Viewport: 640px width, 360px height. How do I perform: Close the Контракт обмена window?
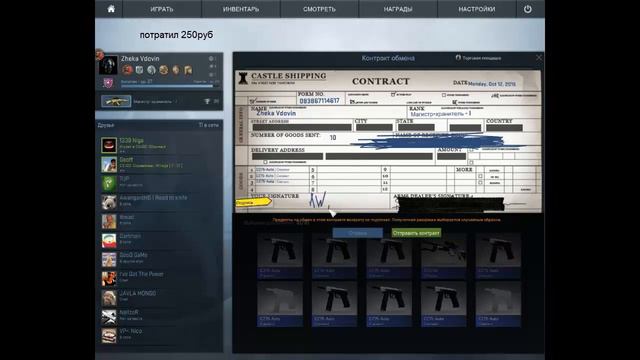coord(539,58)
